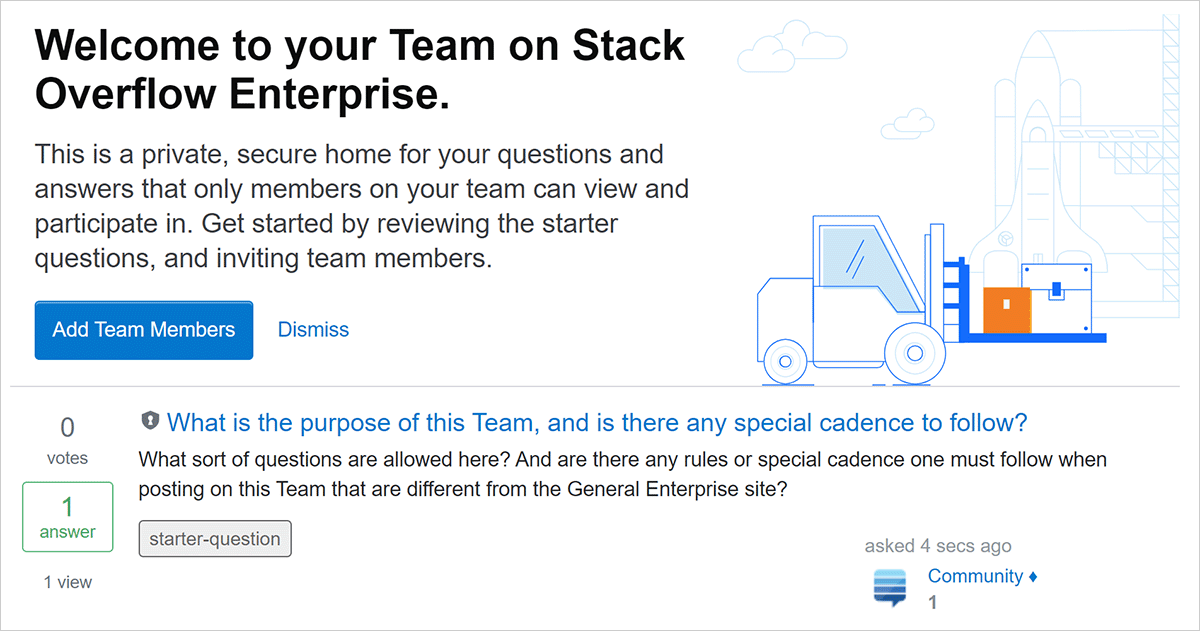Click the Add Team Members button
This screenshot has width=1200, height=631.
pos(143,330)
